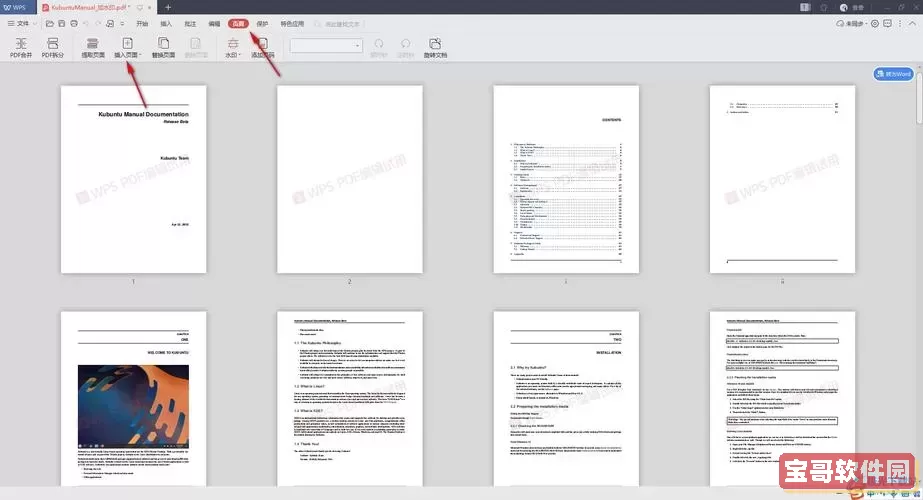This screenshot has width=923, height=500.
Task: Switch to the 编辑 tab
Action: click(214, 24)
